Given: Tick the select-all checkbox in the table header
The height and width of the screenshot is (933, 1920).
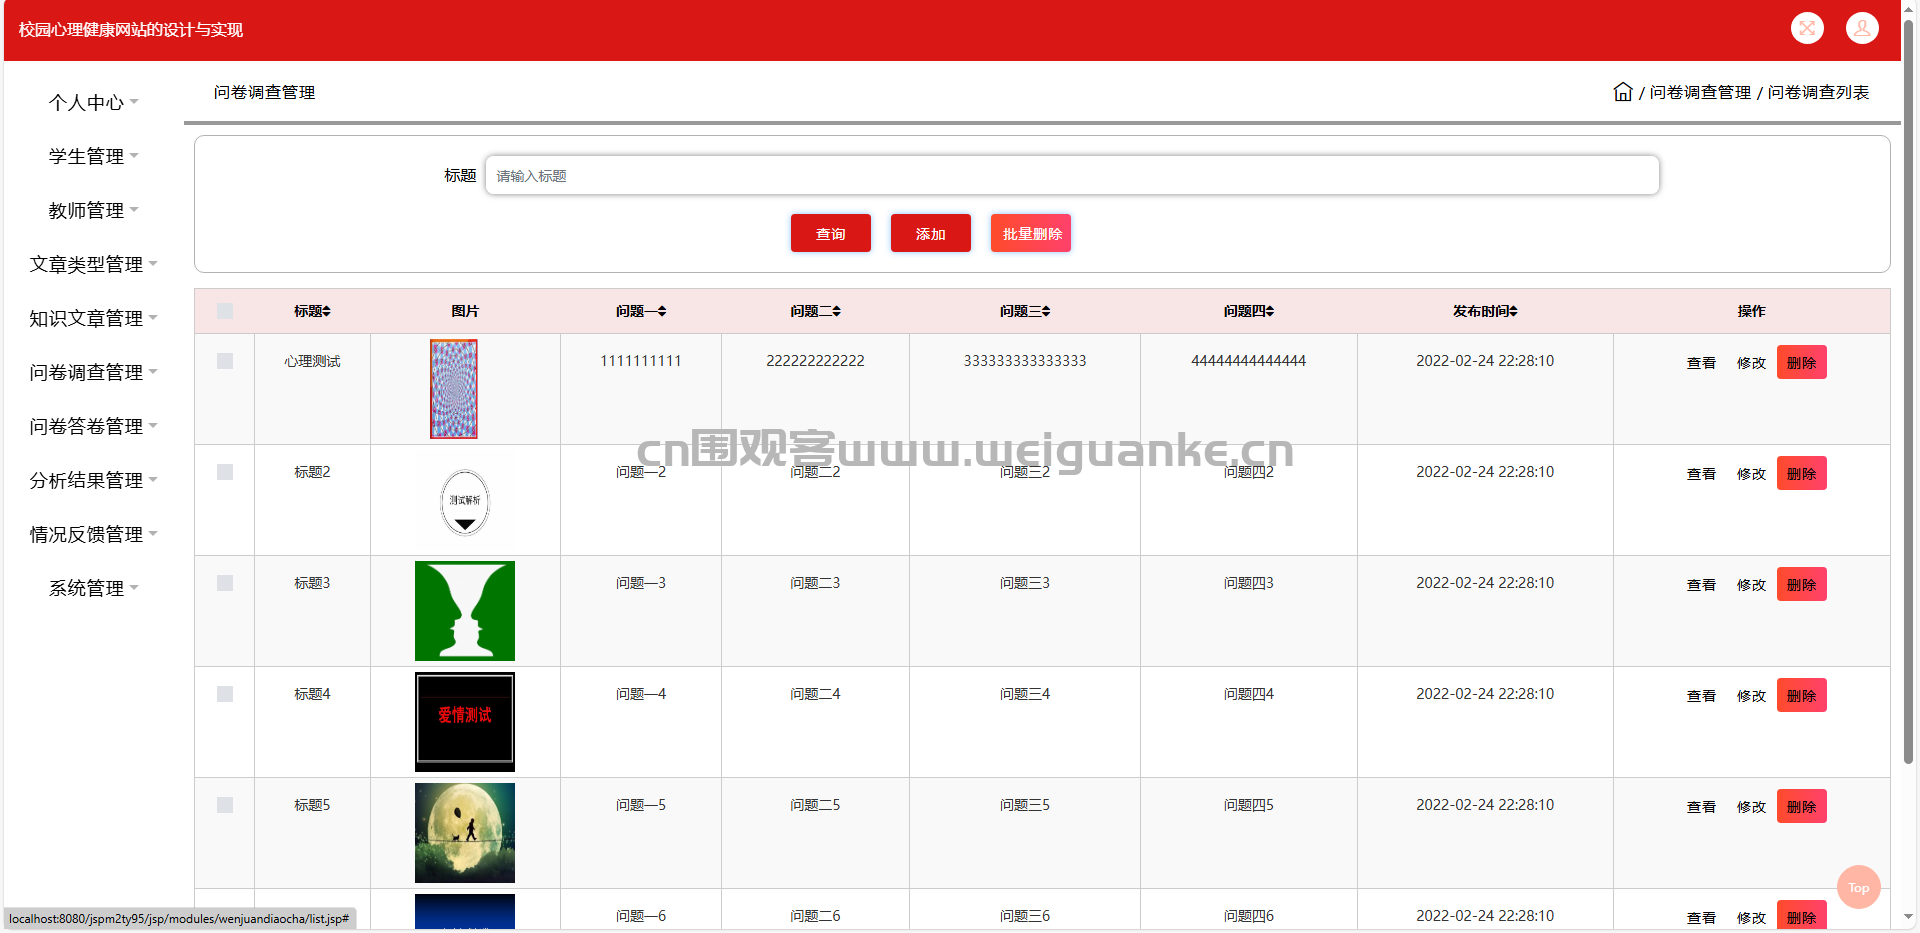Looking at the screenshot, I should [225, 311].
